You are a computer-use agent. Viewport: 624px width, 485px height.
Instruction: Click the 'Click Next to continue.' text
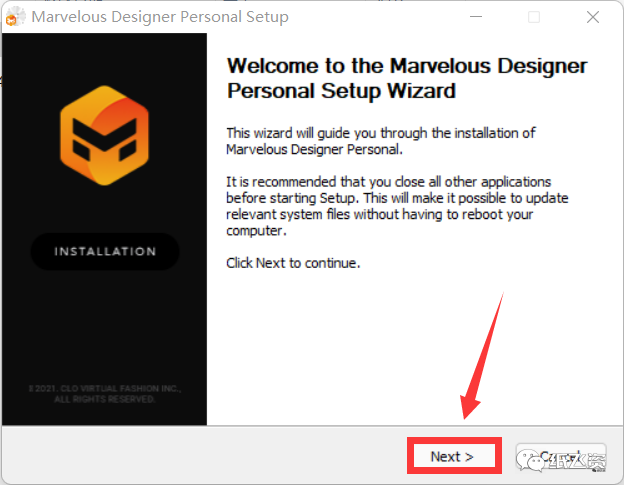coord(293,263)
